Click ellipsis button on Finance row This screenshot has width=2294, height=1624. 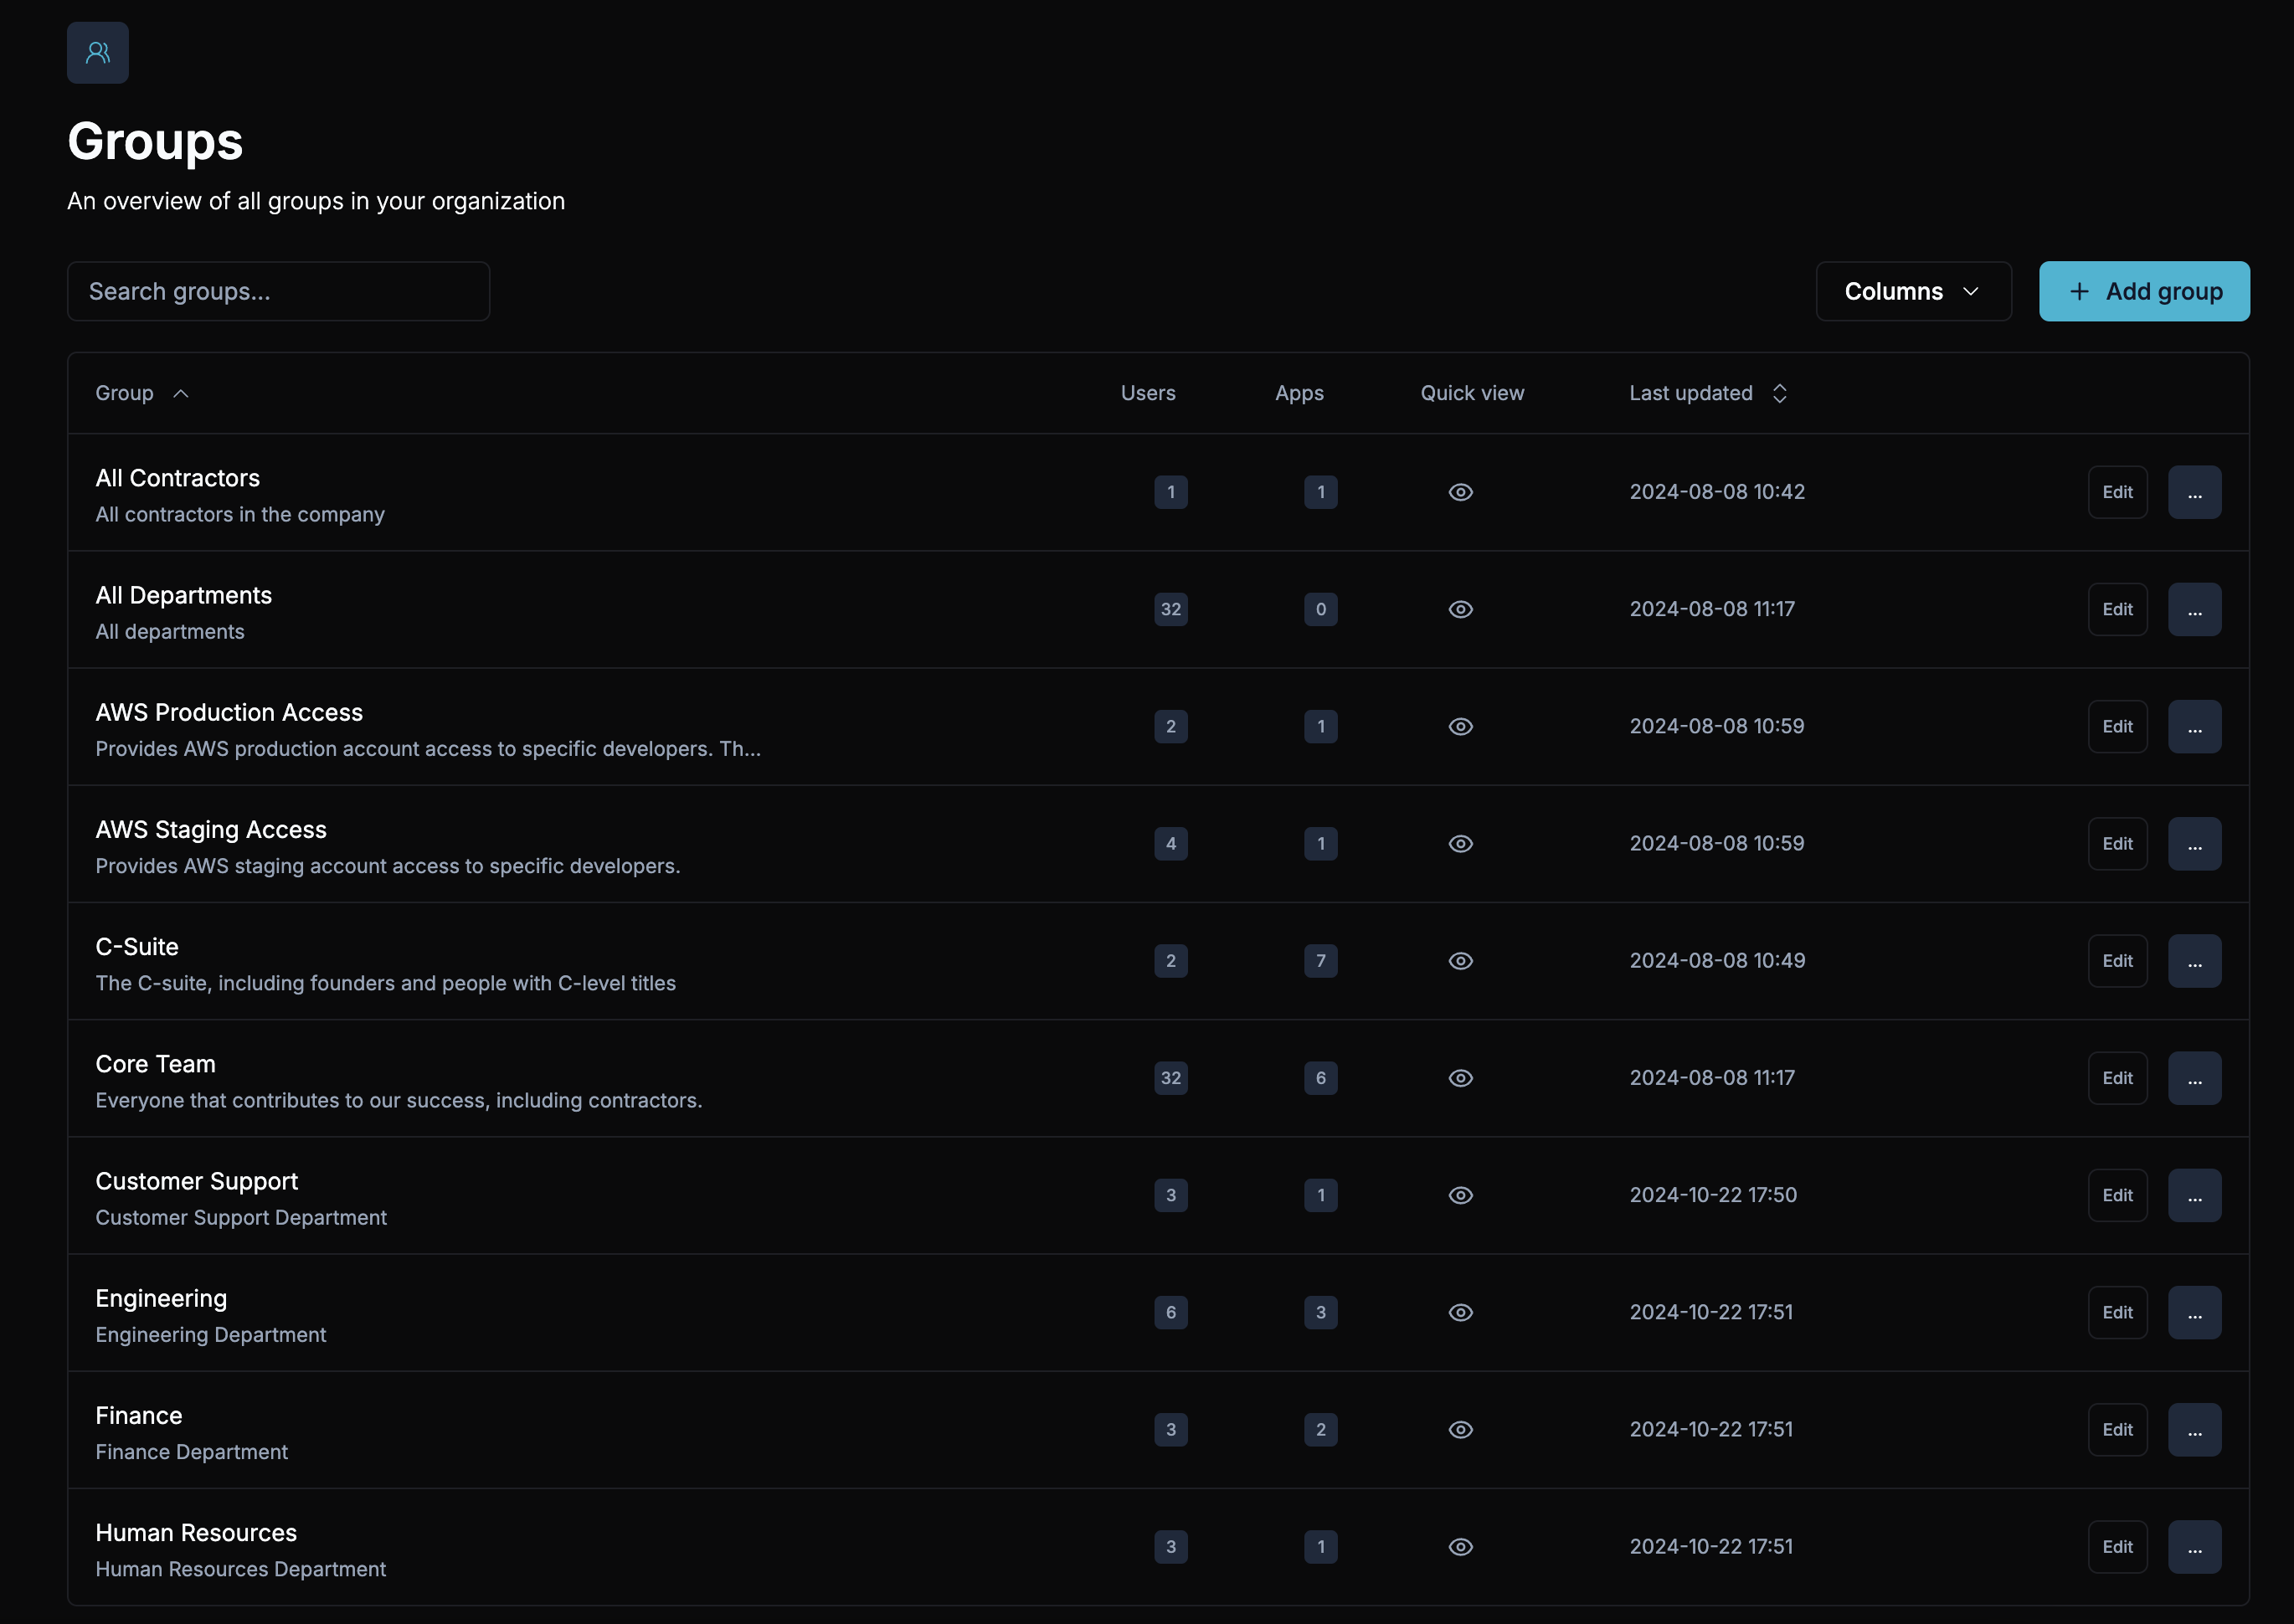pos(2194,1430)
